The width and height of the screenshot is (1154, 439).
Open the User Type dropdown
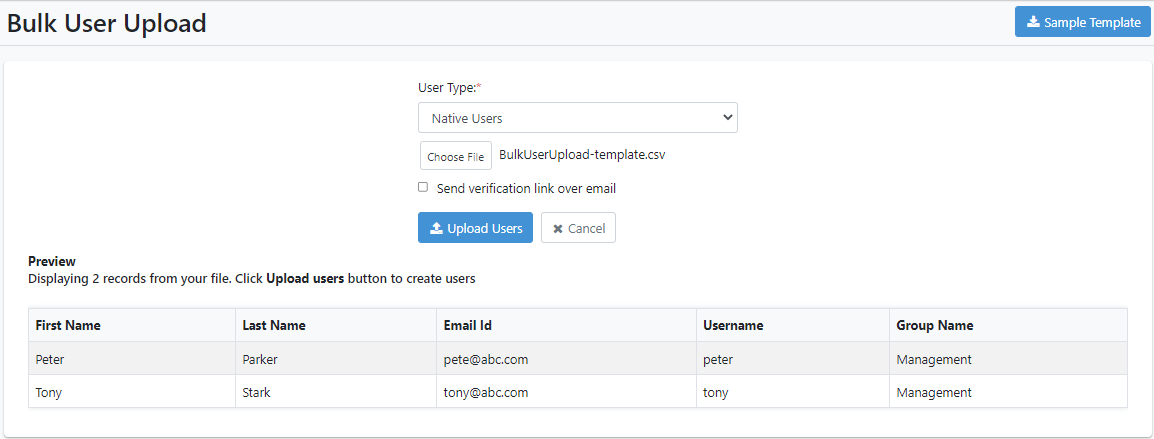[x=578, y=118]
